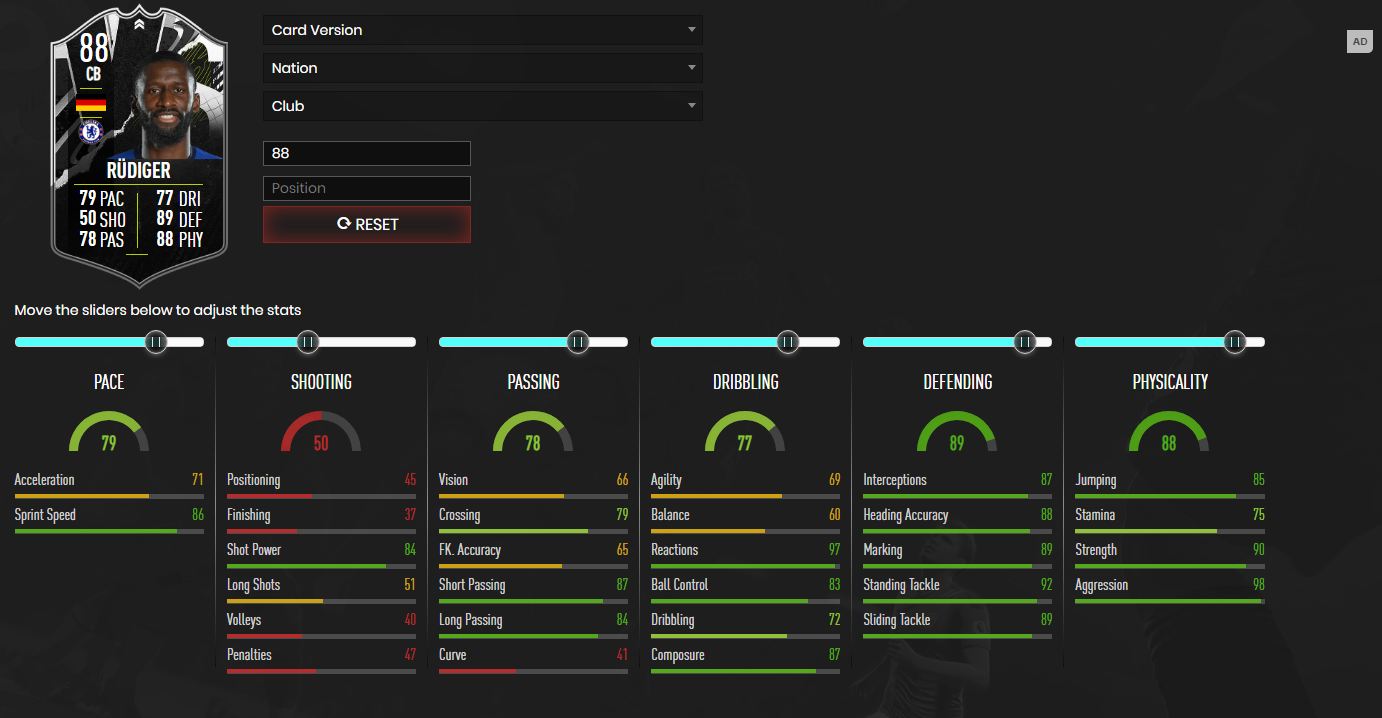
Task: Click the Composure stat label
Action: pyautogui.click(x=678, y=655)
